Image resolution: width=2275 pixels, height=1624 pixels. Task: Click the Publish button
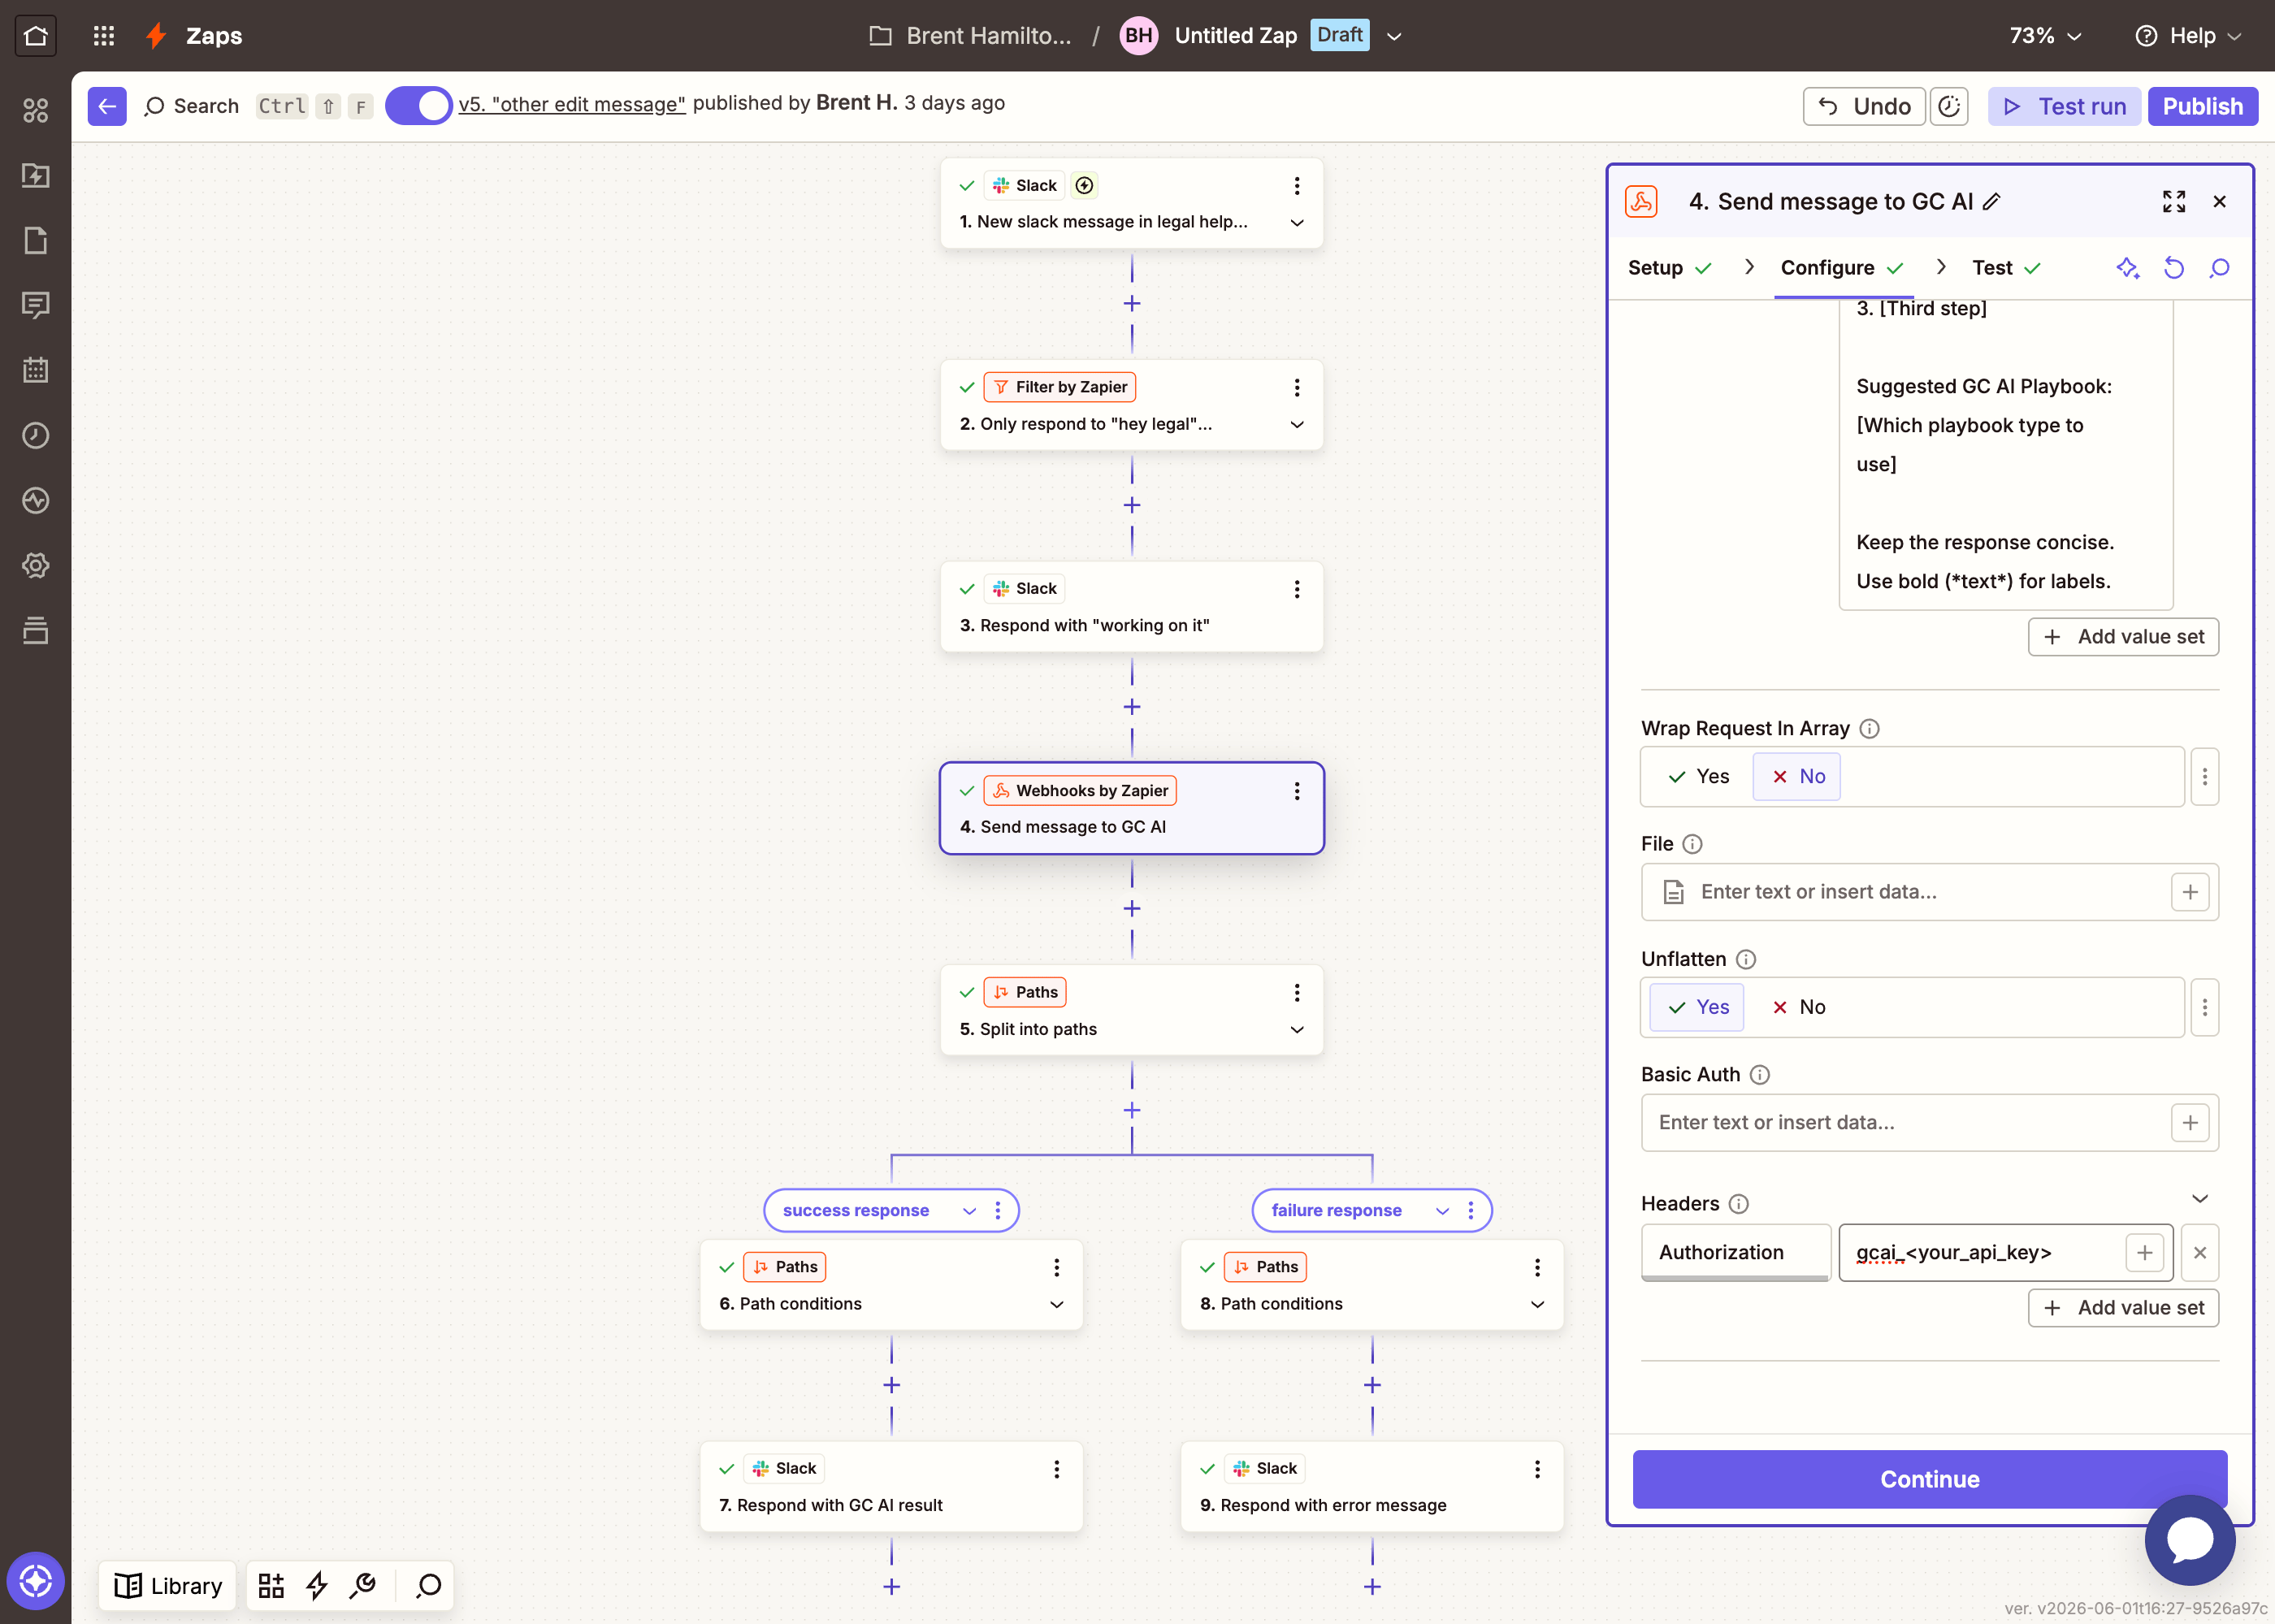tap(2202, 106)
